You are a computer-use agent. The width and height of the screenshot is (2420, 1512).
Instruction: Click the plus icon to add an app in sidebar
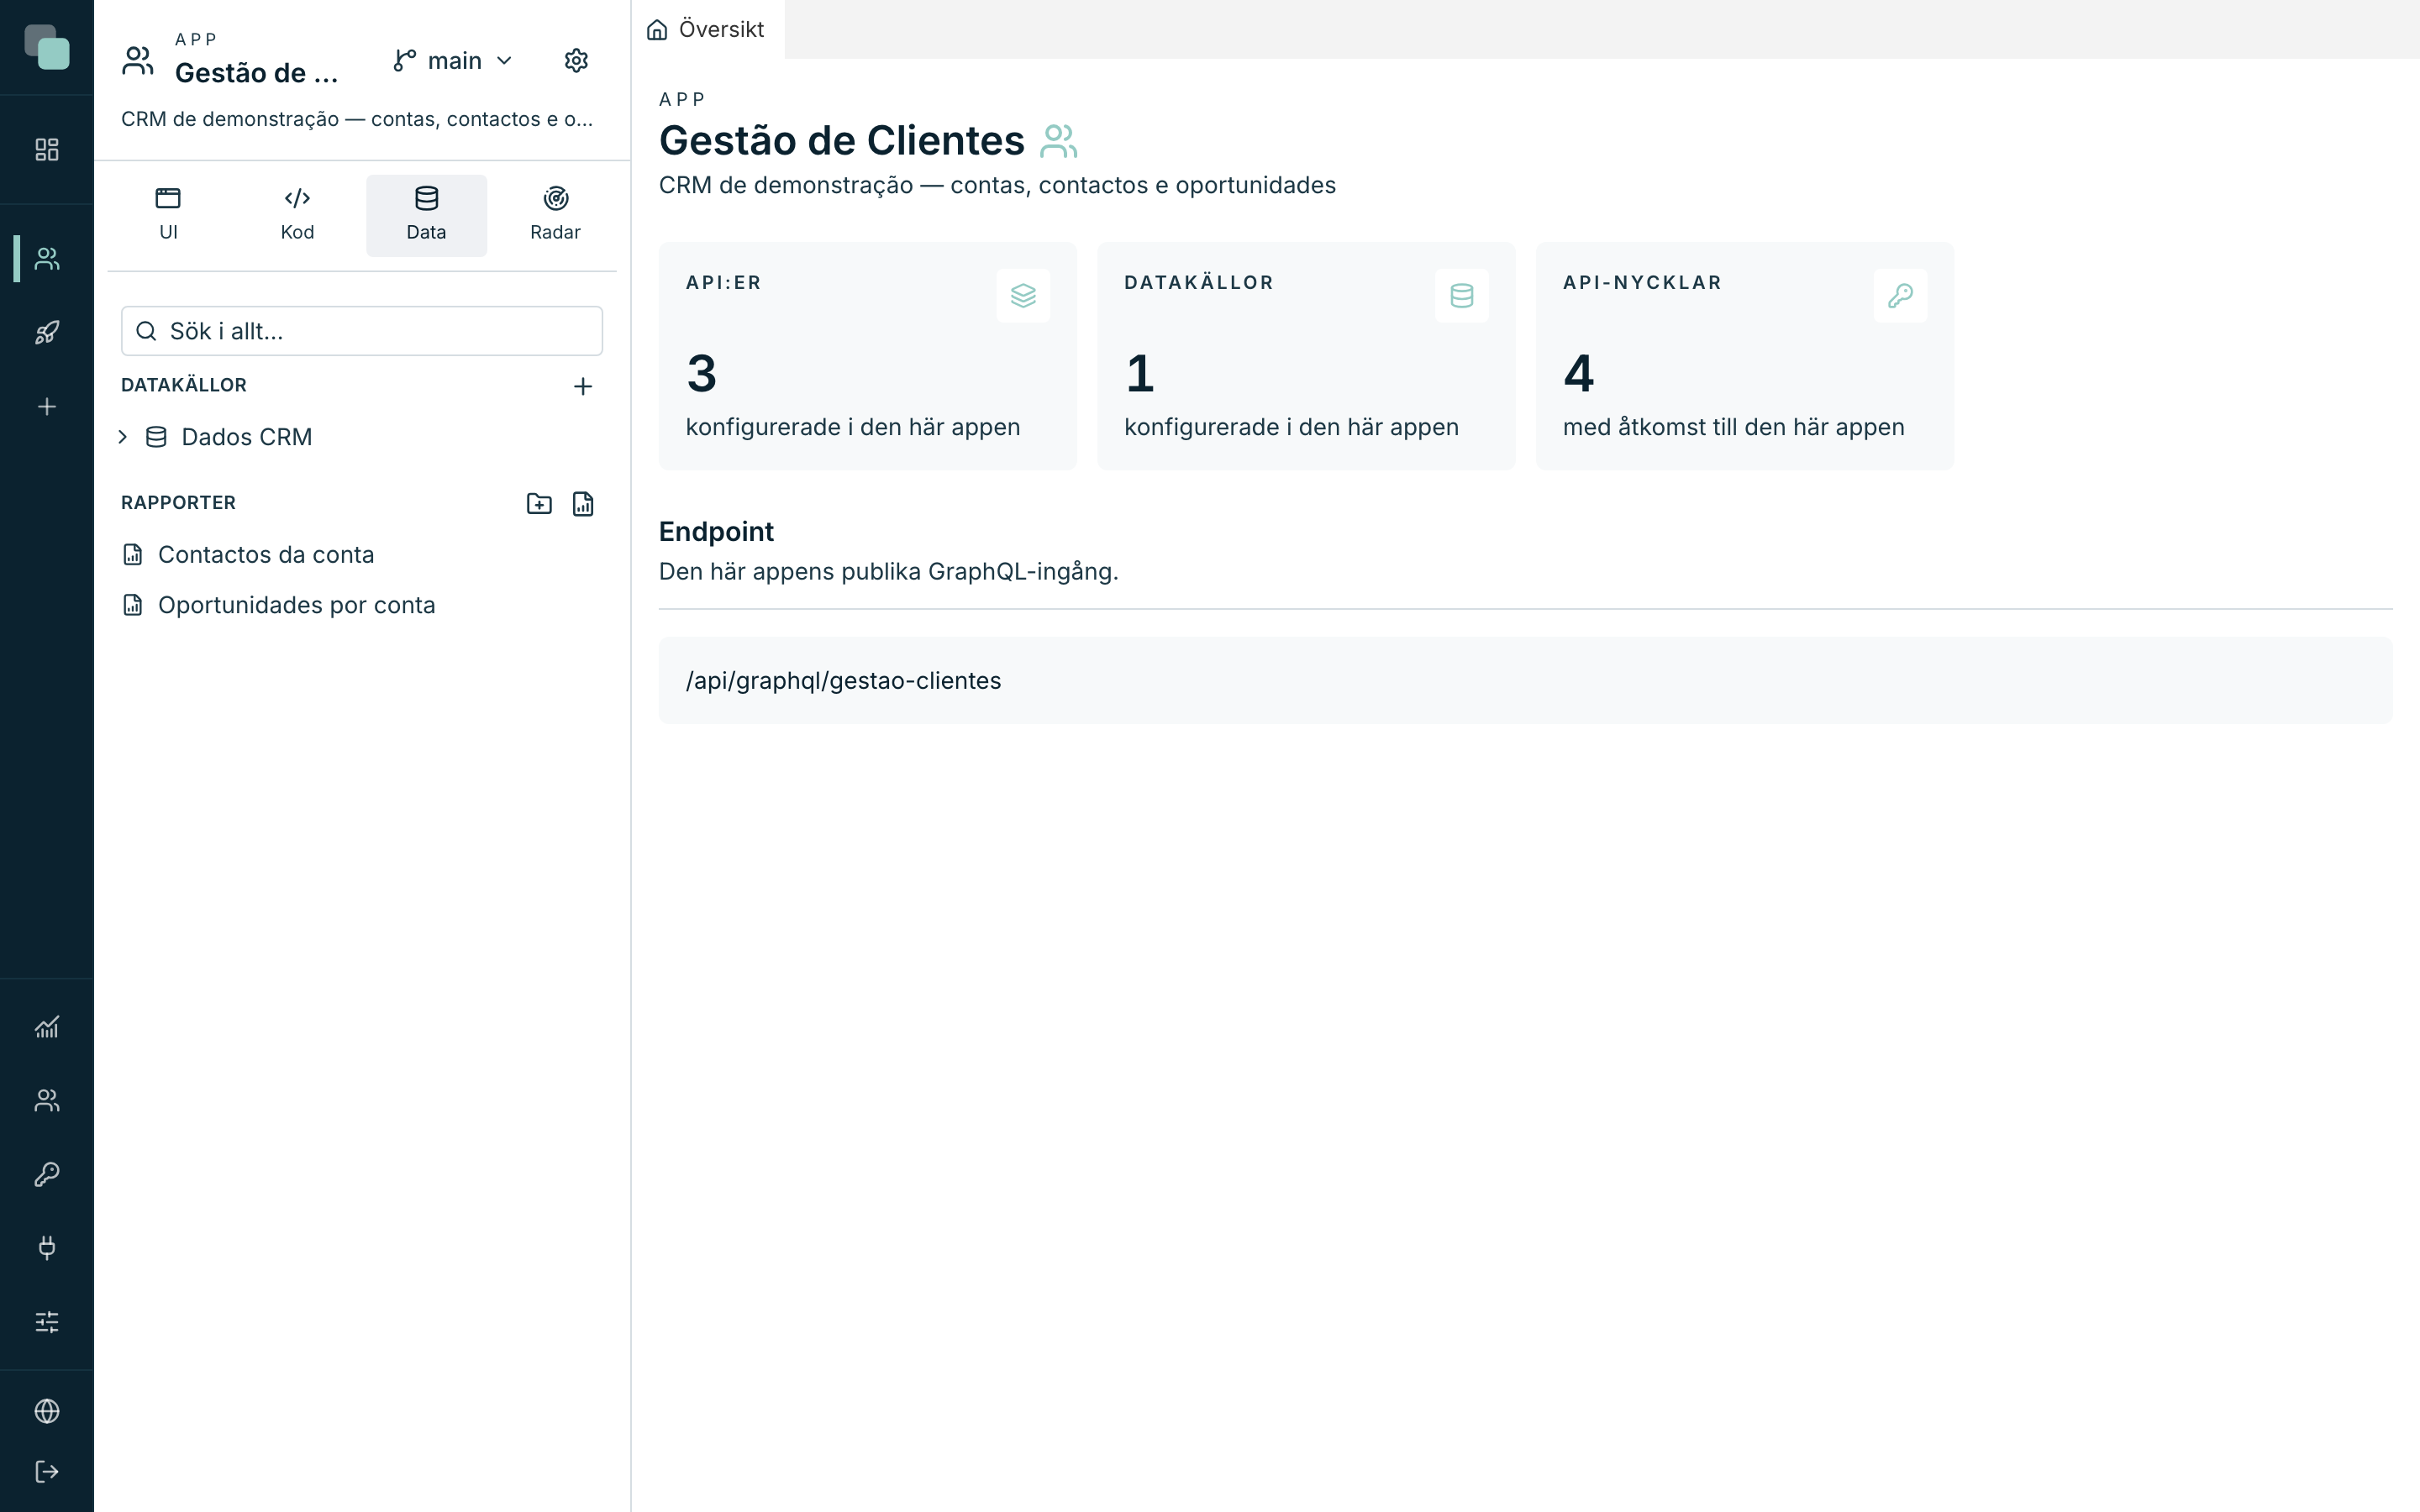(x=47, y=407)
